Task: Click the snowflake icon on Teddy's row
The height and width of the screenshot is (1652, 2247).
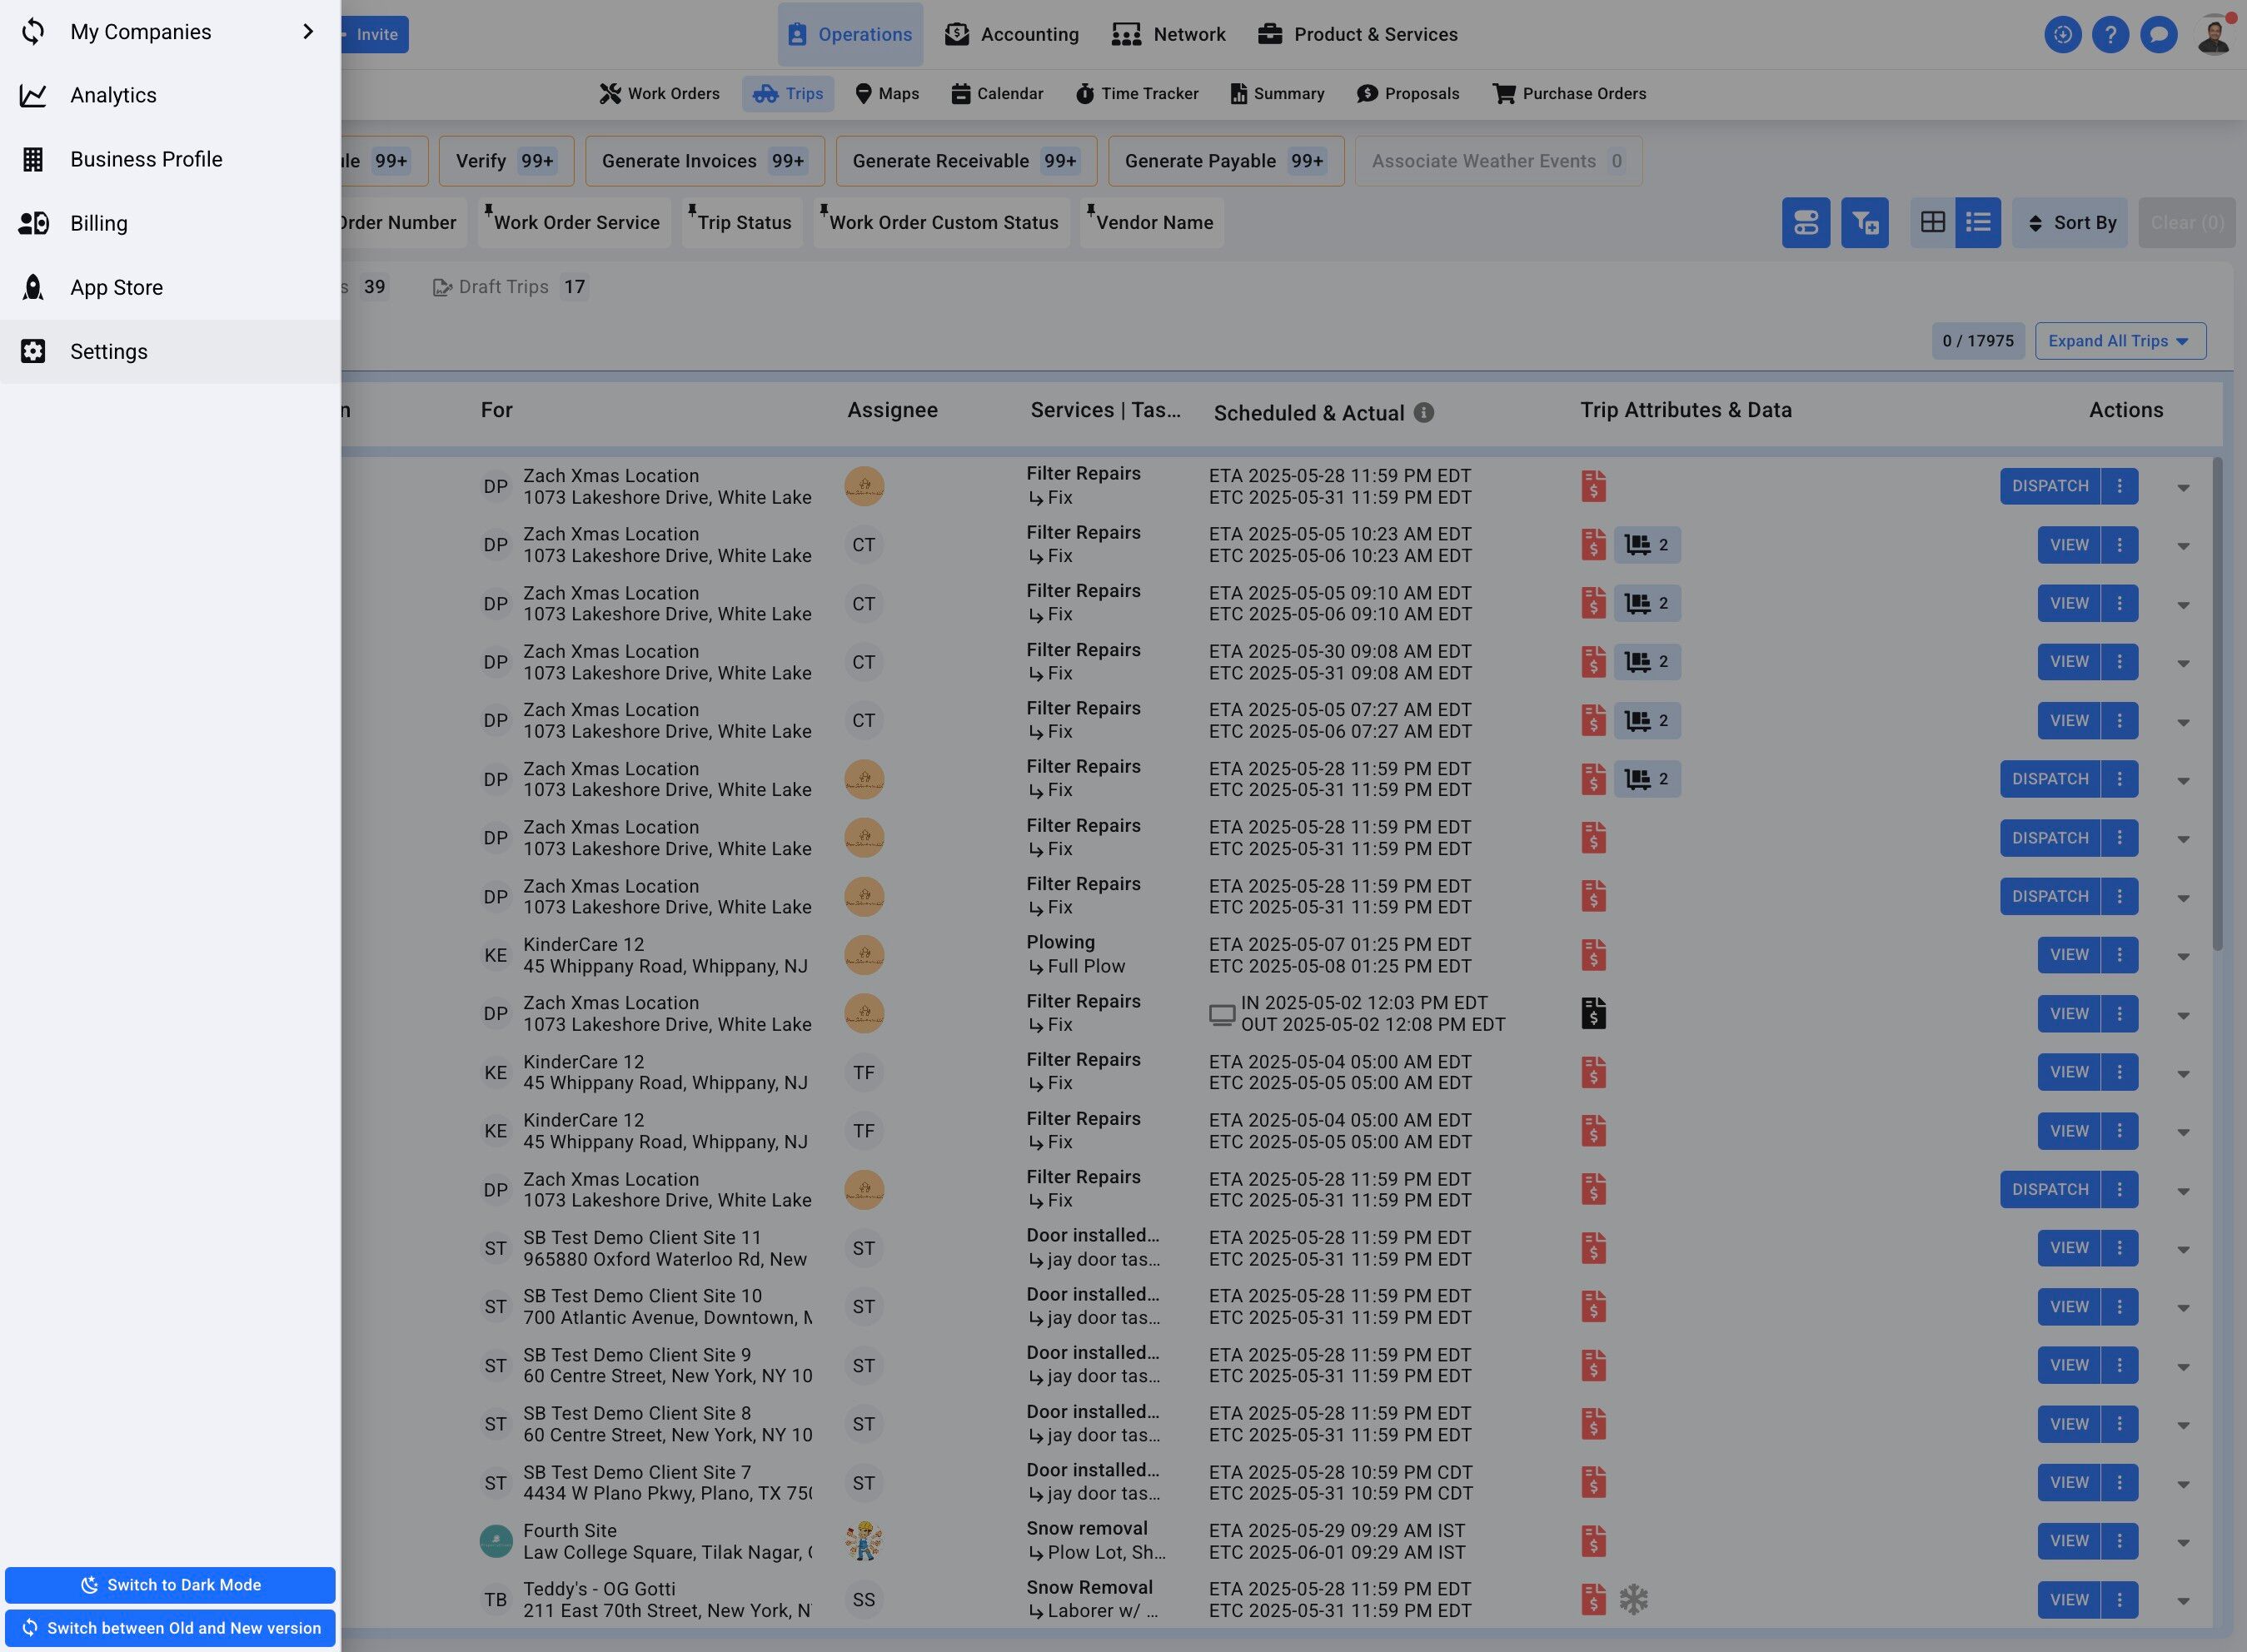Action: (1633, 1599)
